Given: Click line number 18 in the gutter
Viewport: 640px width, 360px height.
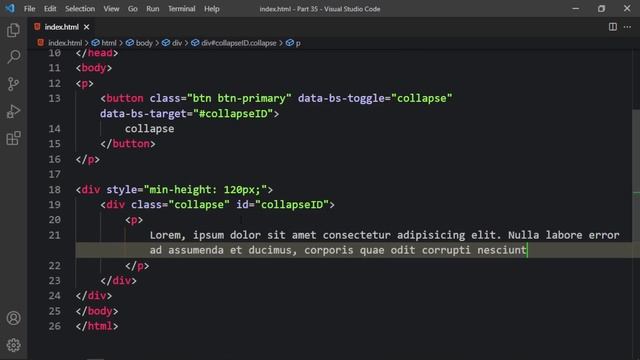Looking at the screenshot, I should pyautogui.click(x=54, y=190).
